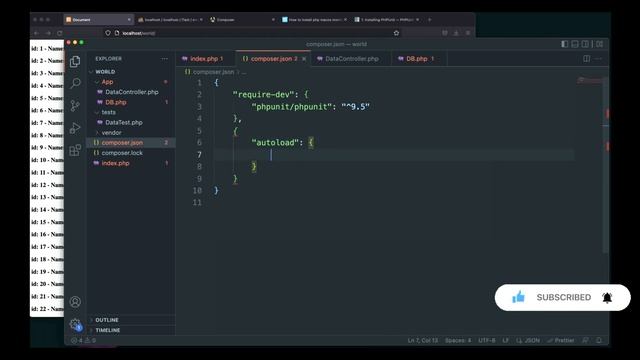The image size is (640, 360).
Task: Split the editor to the right
Action: tap(587, 59)
